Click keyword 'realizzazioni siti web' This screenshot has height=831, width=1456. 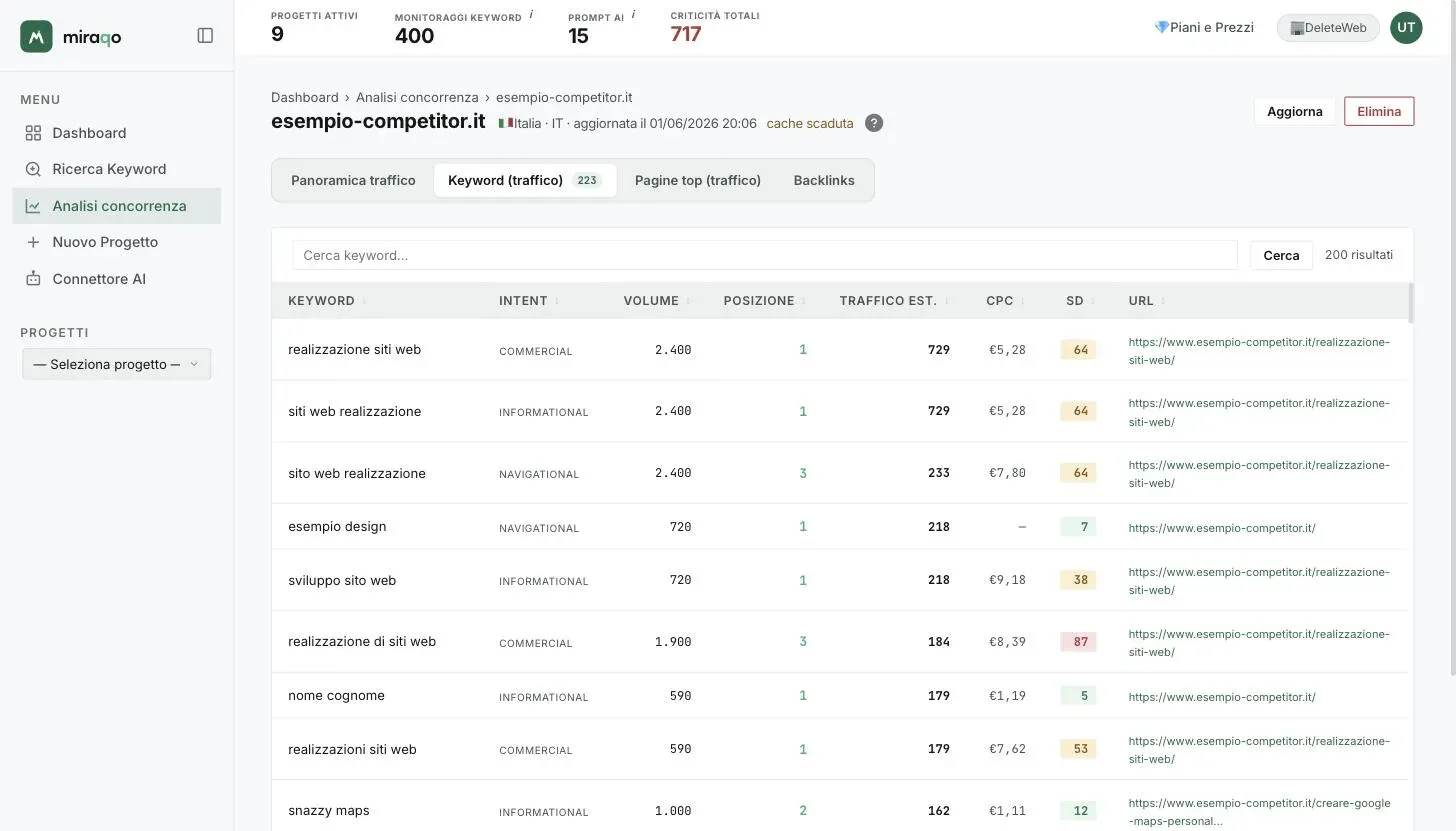(x=352, y=749)
